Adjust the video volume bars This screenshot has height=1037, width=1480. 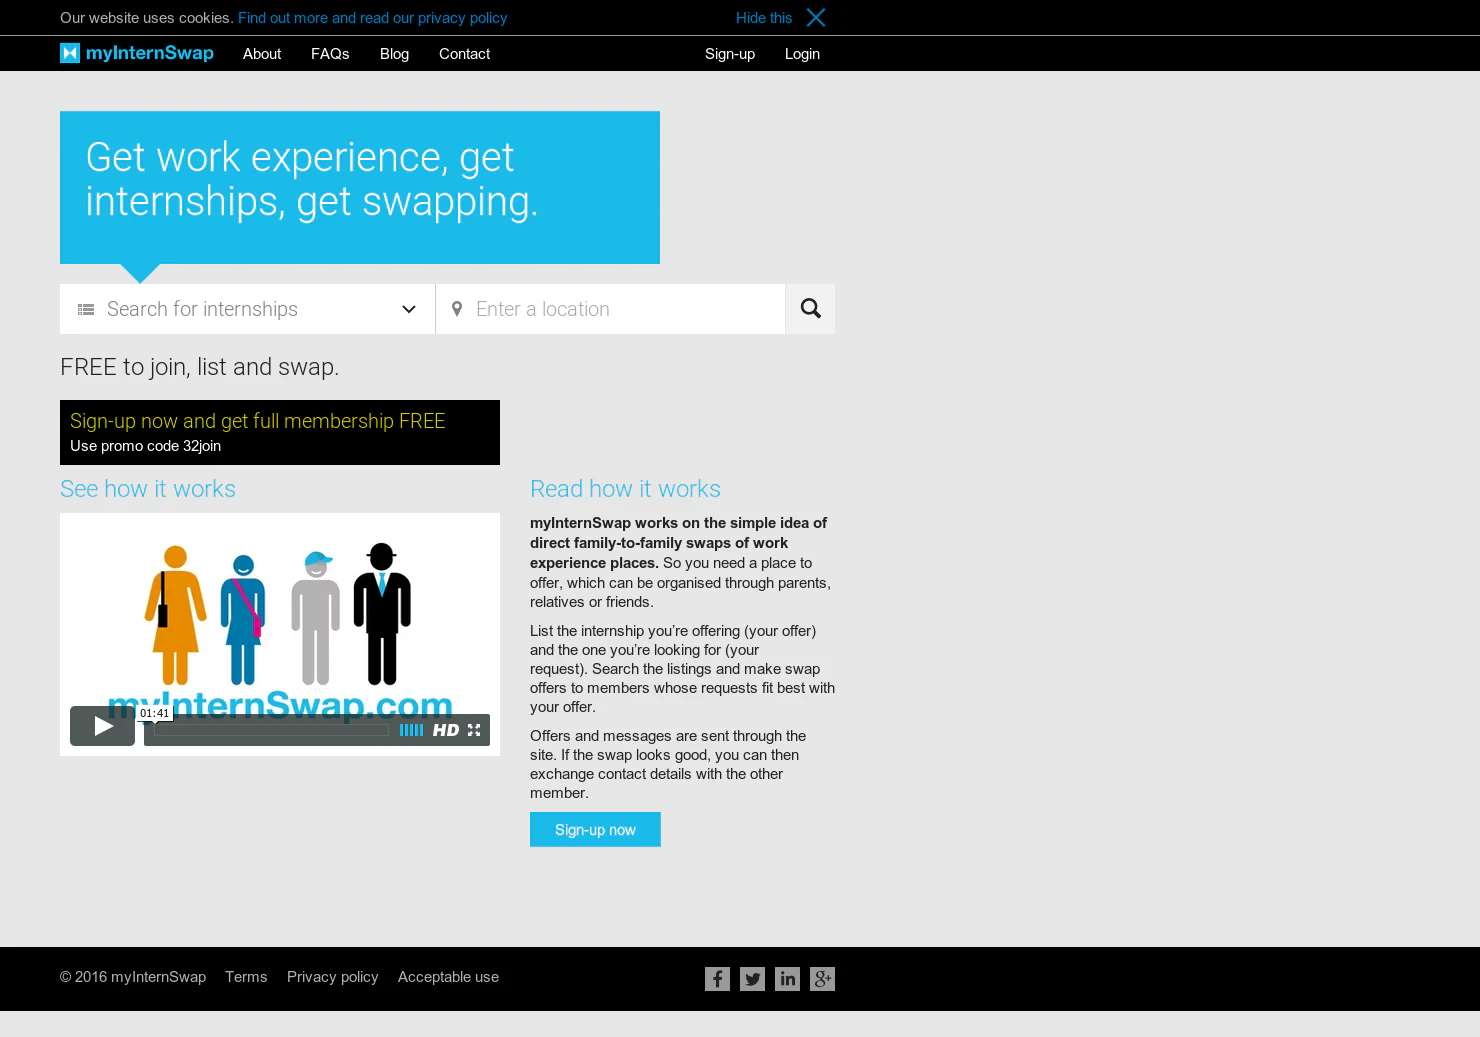coord(411,730)
